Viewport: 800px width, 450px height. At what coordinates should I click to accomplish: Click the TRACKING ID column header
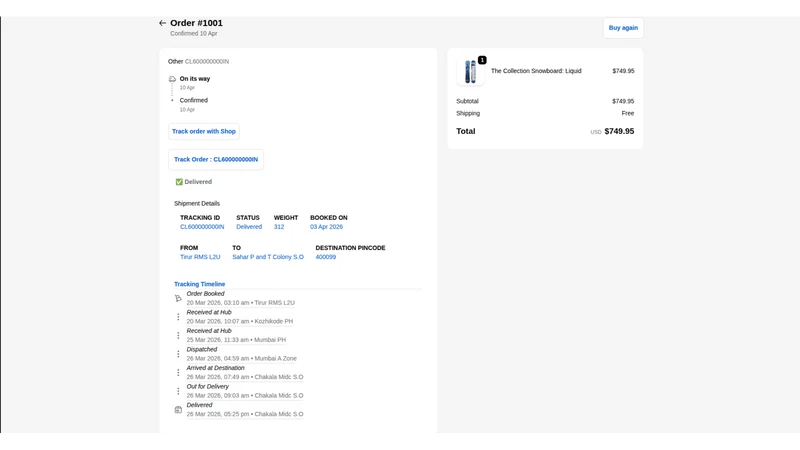(200, 218)
